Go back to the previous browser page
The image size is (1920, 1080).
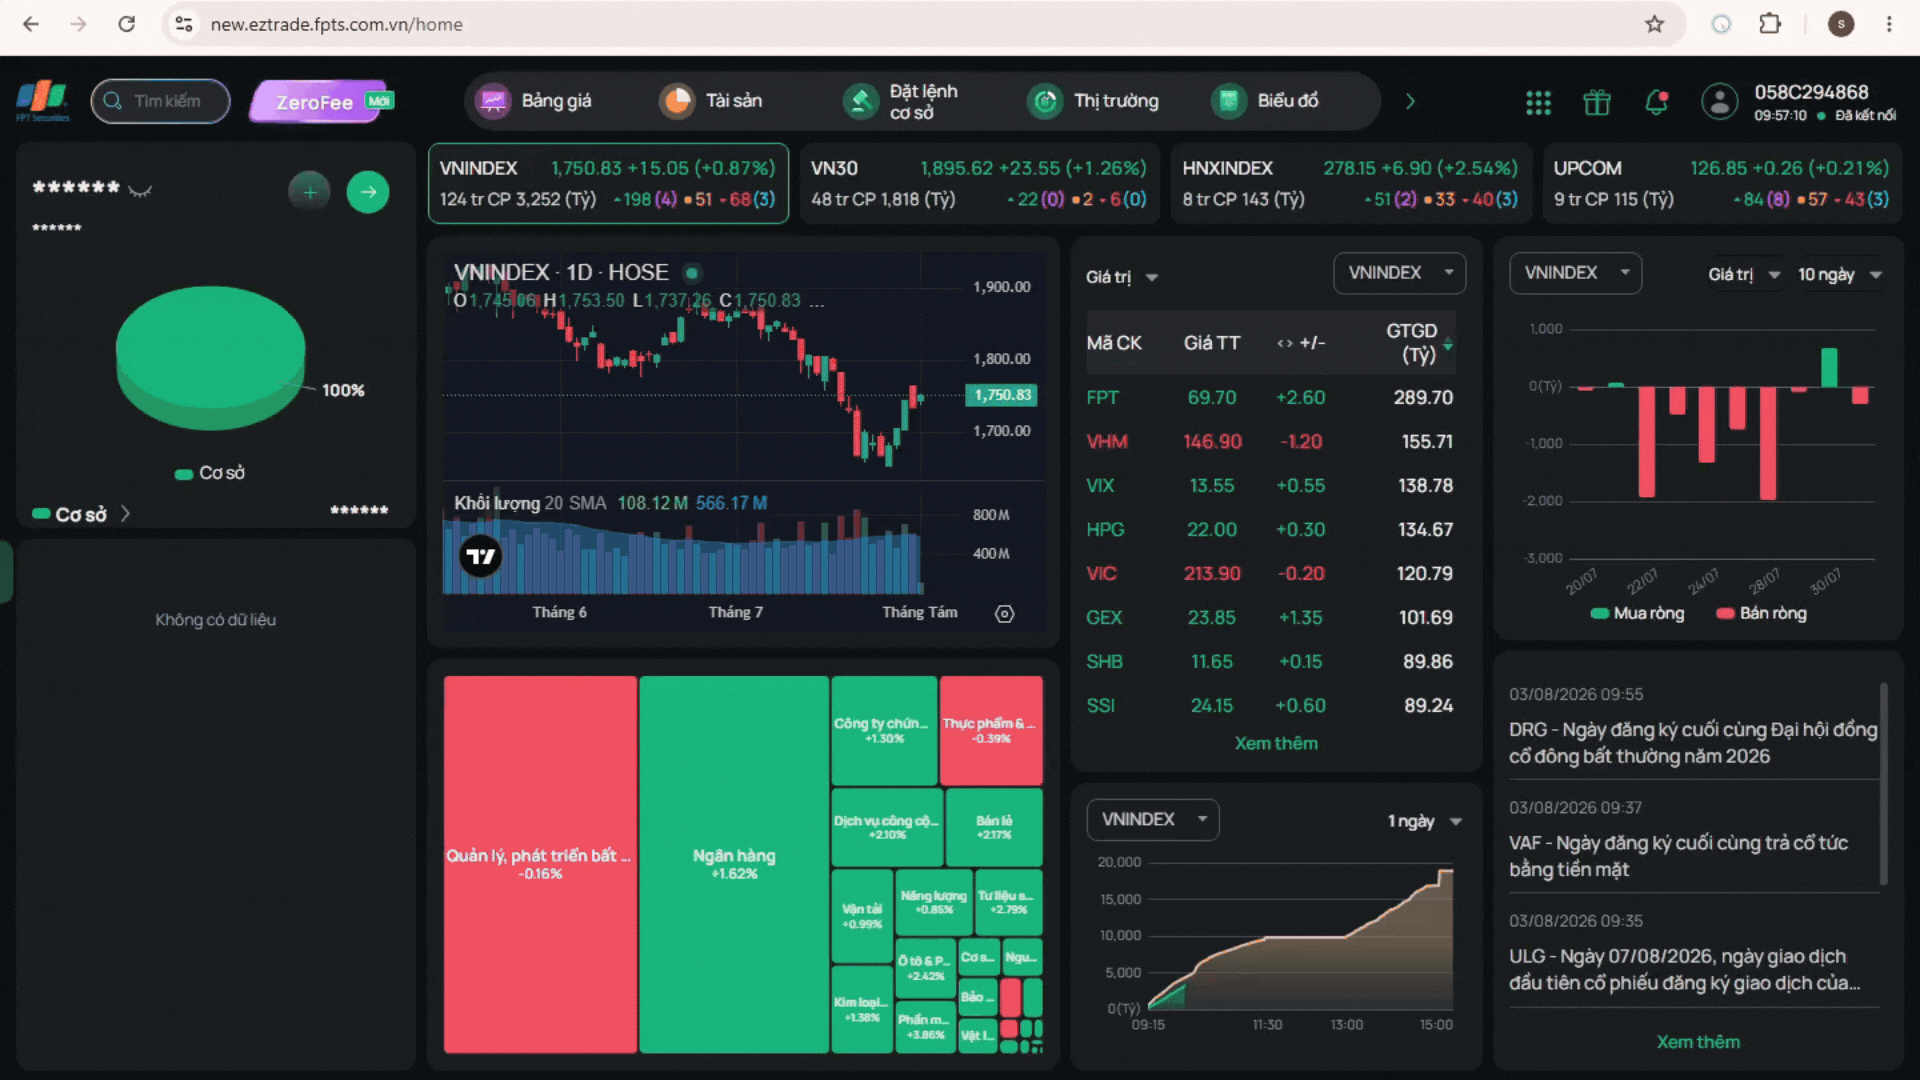(x=31, y=24)
